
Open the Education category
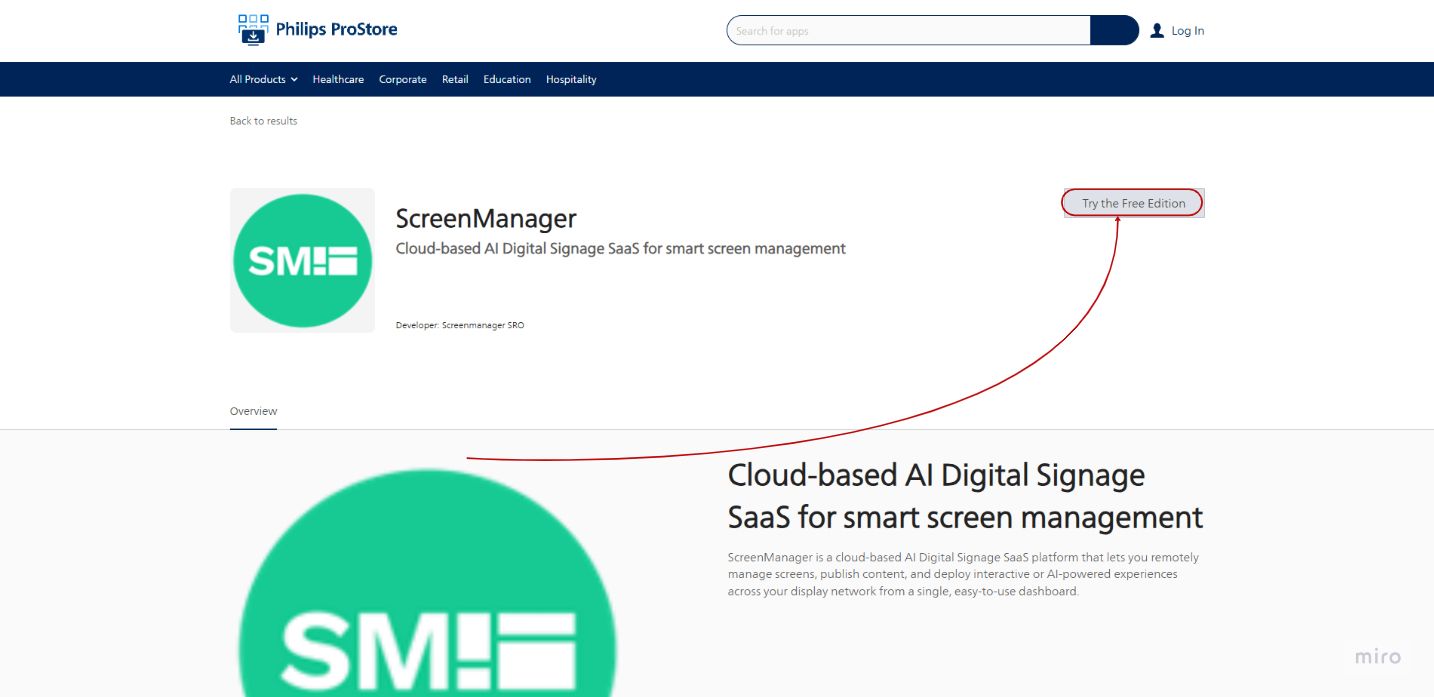click(x=507, y=79)
